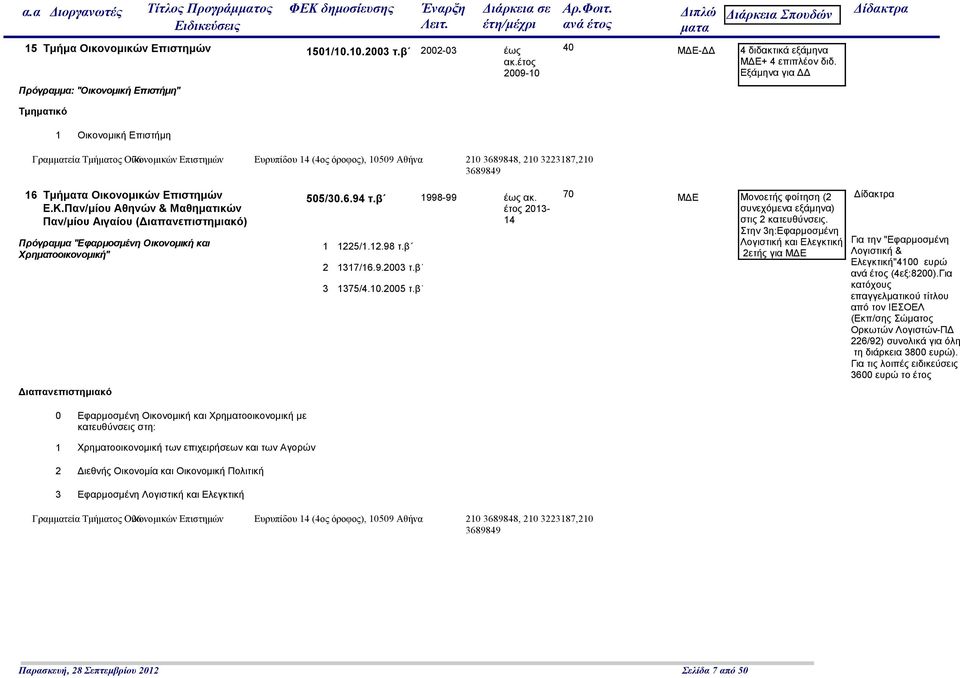Click start year '2002-03'

tap(438, 51)
